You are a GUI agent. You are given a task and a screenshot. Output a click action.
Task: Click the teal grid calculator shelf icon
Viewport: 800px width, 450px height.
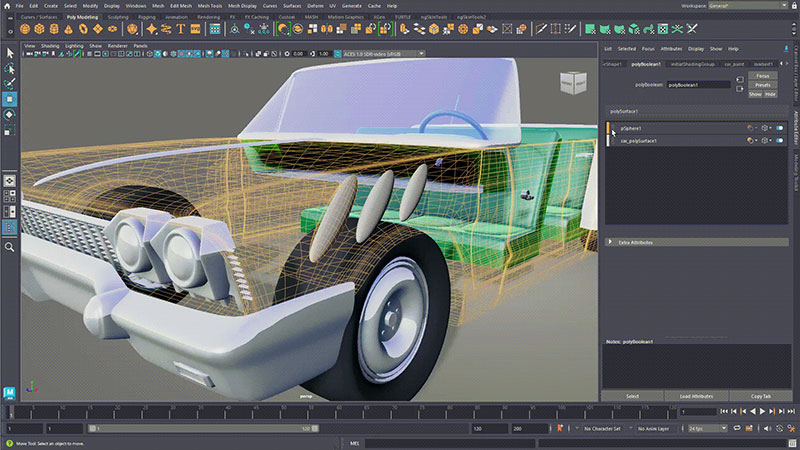[x=215, y=29]
